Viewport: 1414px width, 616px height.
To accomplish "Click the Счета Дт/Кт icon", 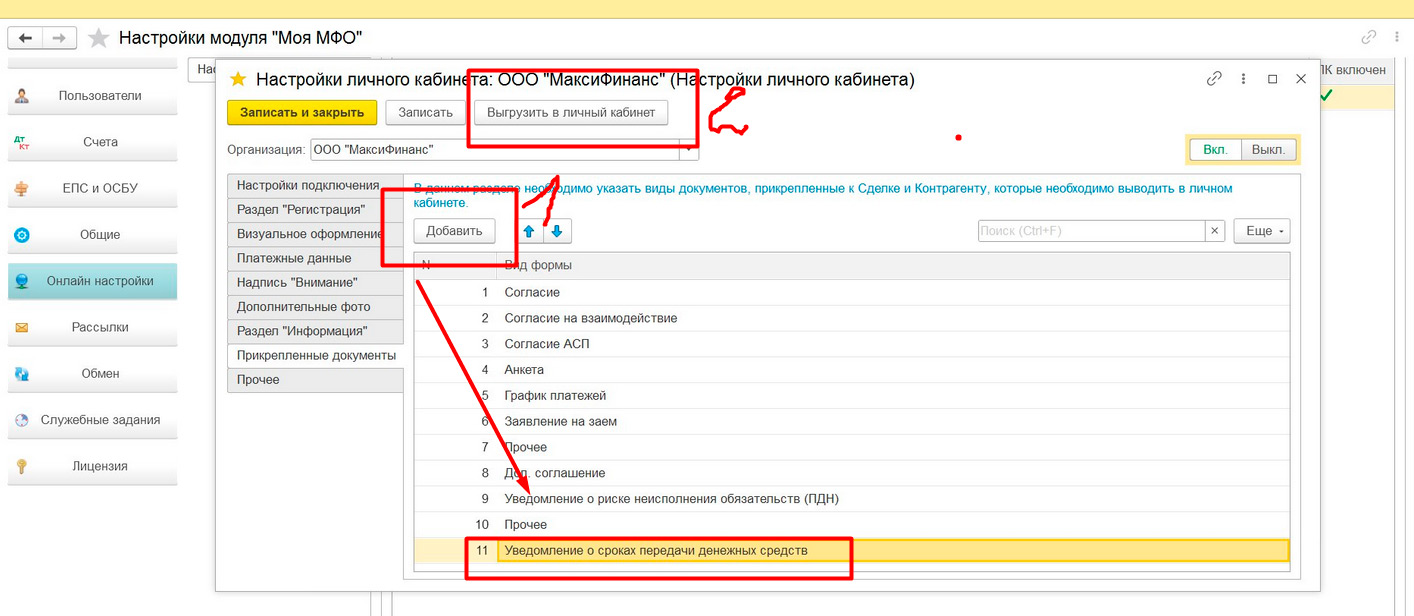I will coord(22,143).
